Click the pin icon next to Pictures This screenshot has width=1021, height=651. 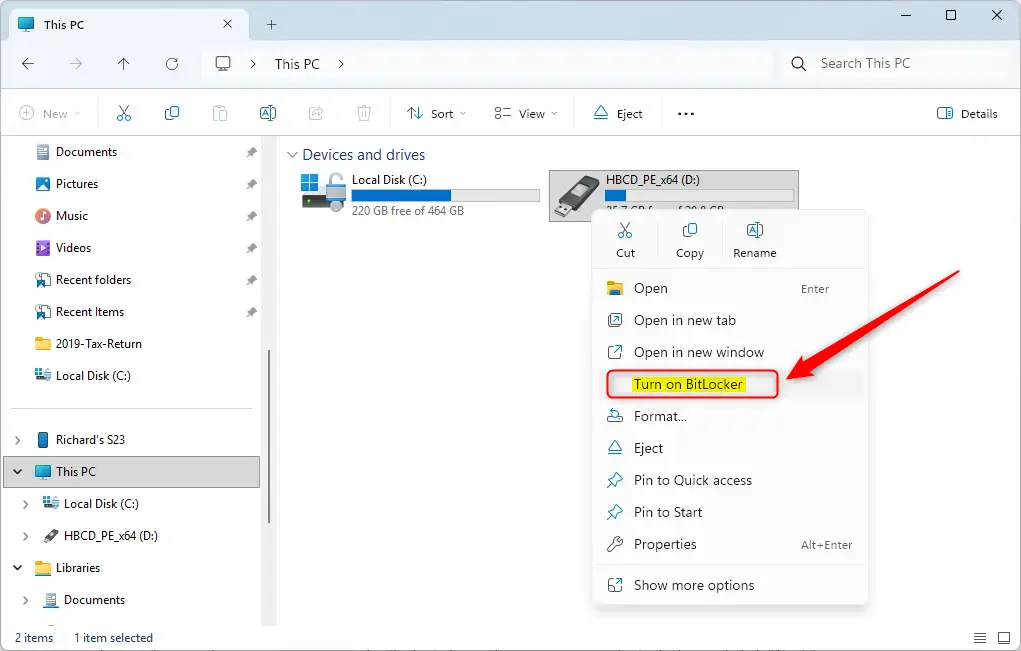251,184
